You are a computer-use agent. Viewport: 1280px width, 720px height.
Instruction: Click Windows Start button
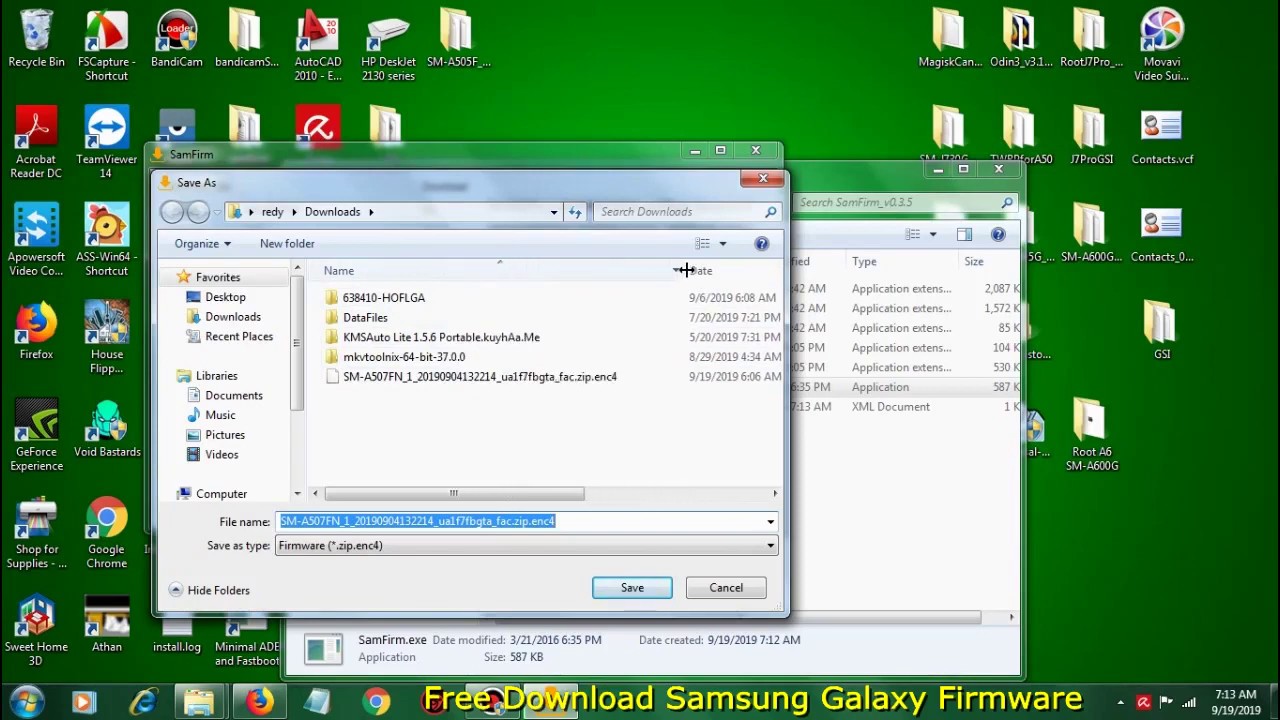[x=27, y=702]
